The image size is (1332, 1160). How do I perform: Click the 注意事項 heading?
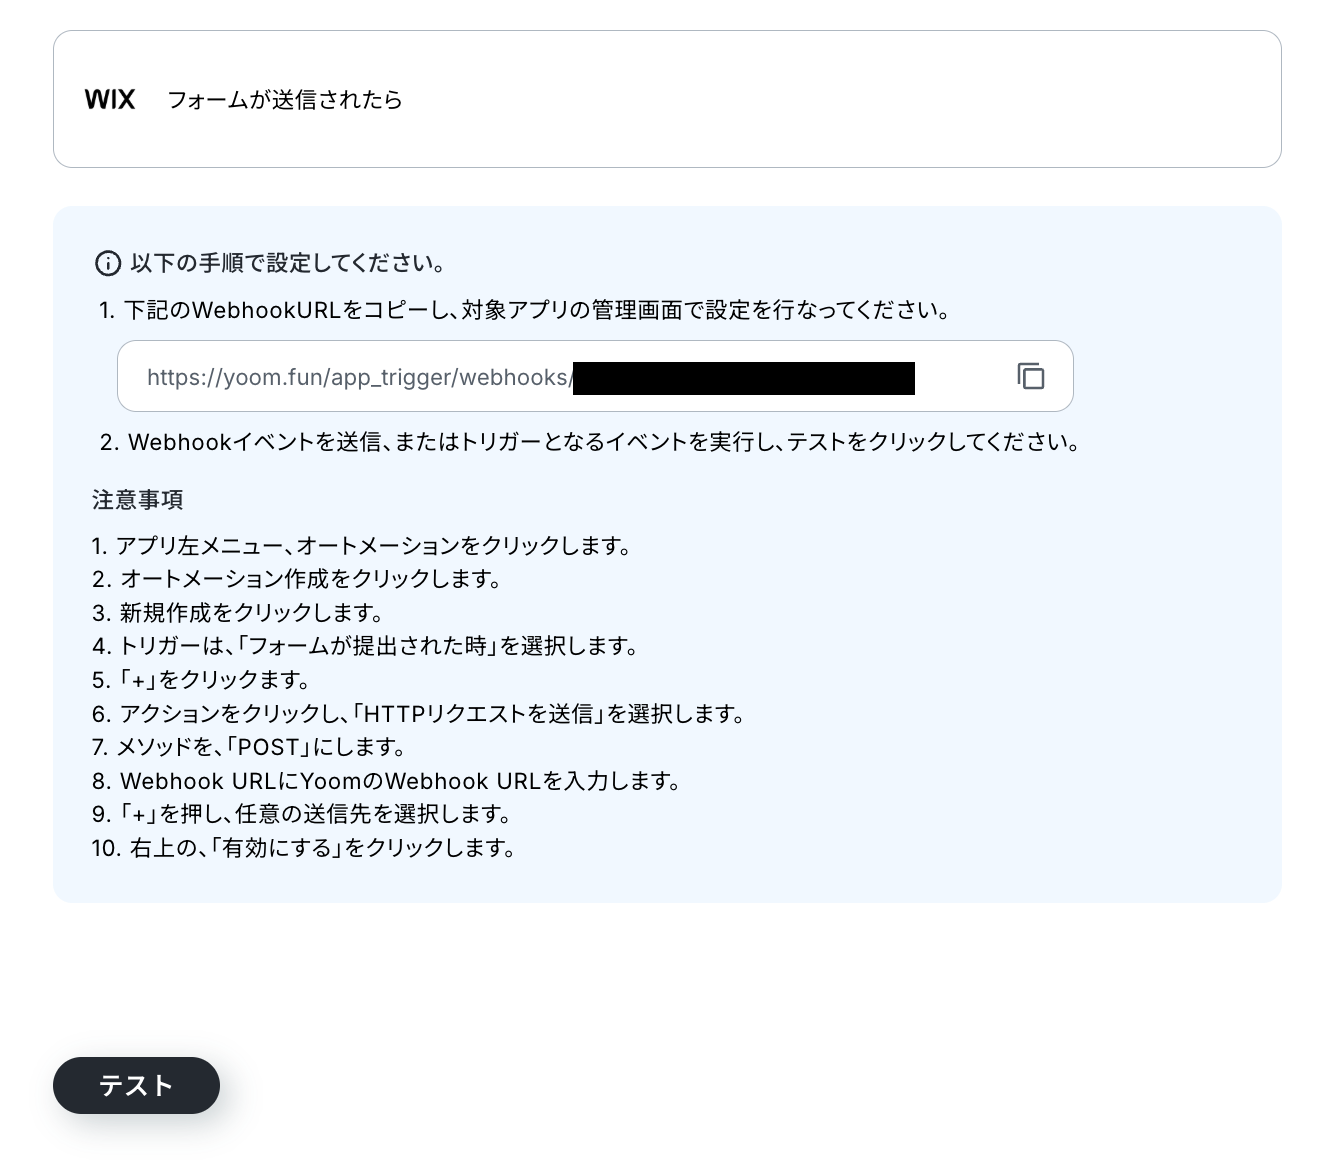pos(138,499)
